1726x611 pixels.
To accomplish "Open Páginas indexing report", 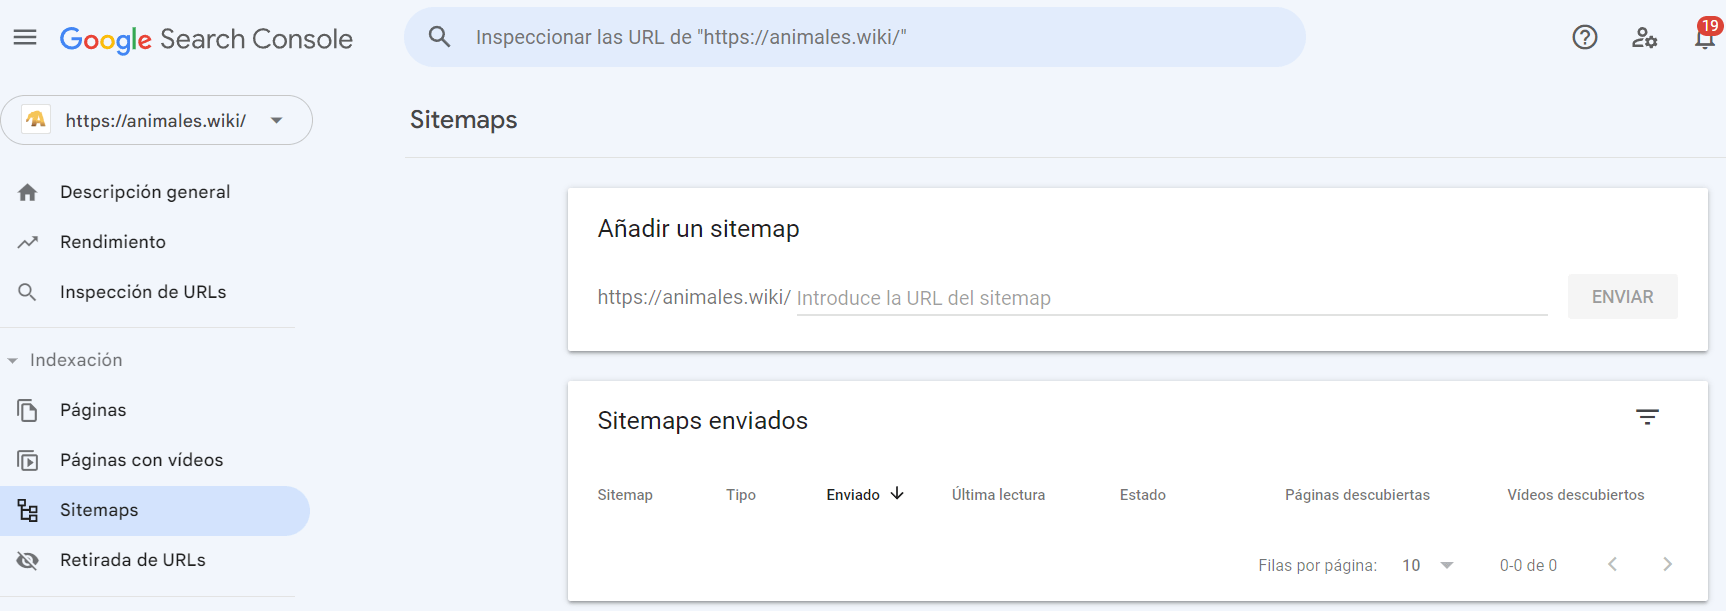I will pos(93,410).
